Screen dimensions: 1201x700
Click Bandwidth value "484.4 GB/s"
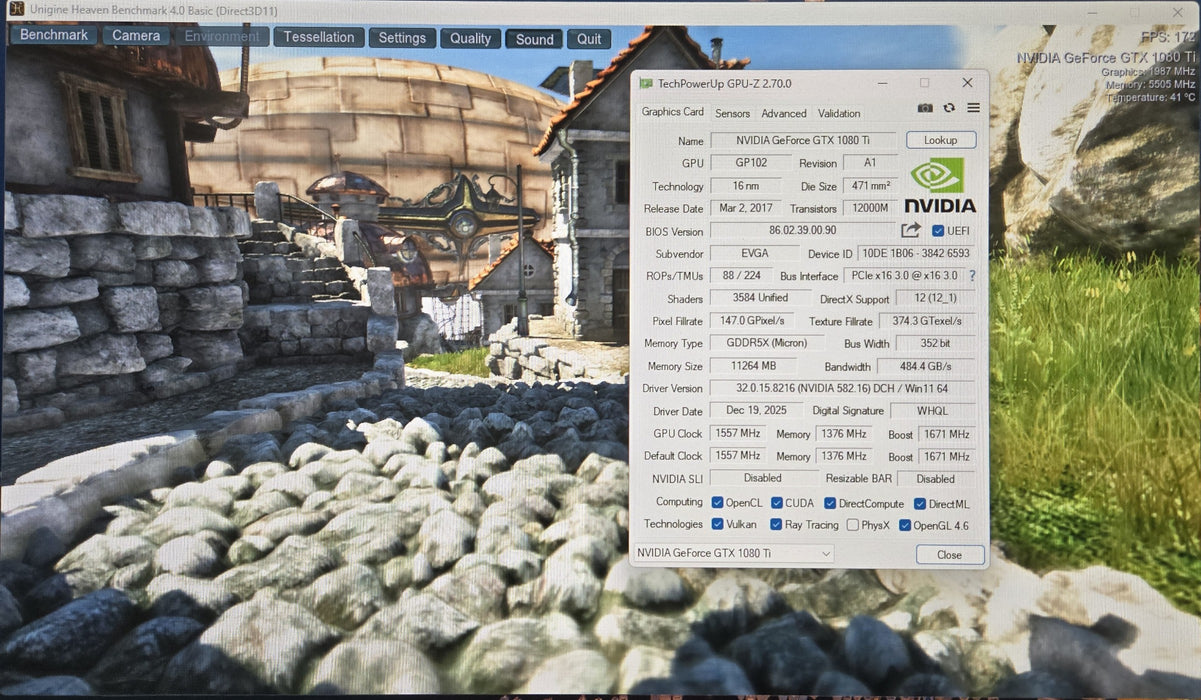(x=926, y=367)
